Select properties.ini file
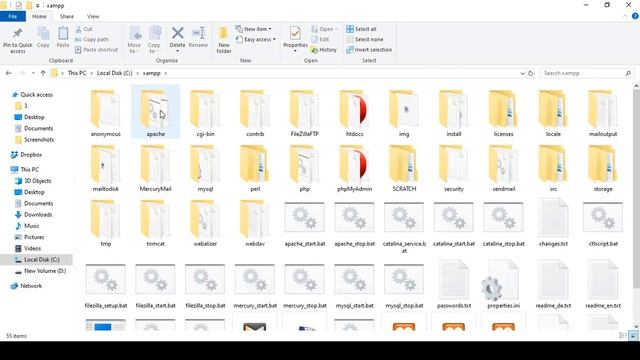Image resolution: width=640 pixels, height=360 pixels. tap(503, 284)
